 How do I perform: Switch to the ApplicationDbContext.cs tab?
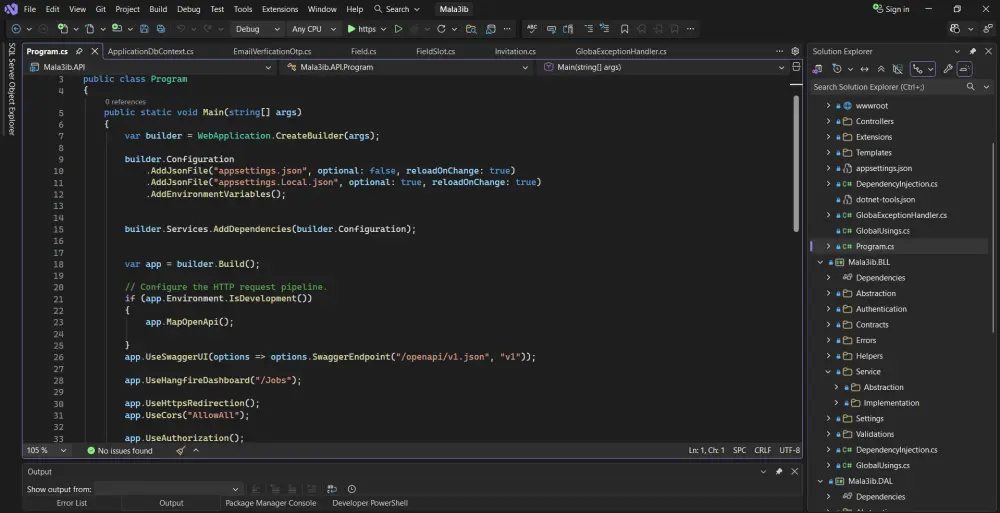[151, 51]
